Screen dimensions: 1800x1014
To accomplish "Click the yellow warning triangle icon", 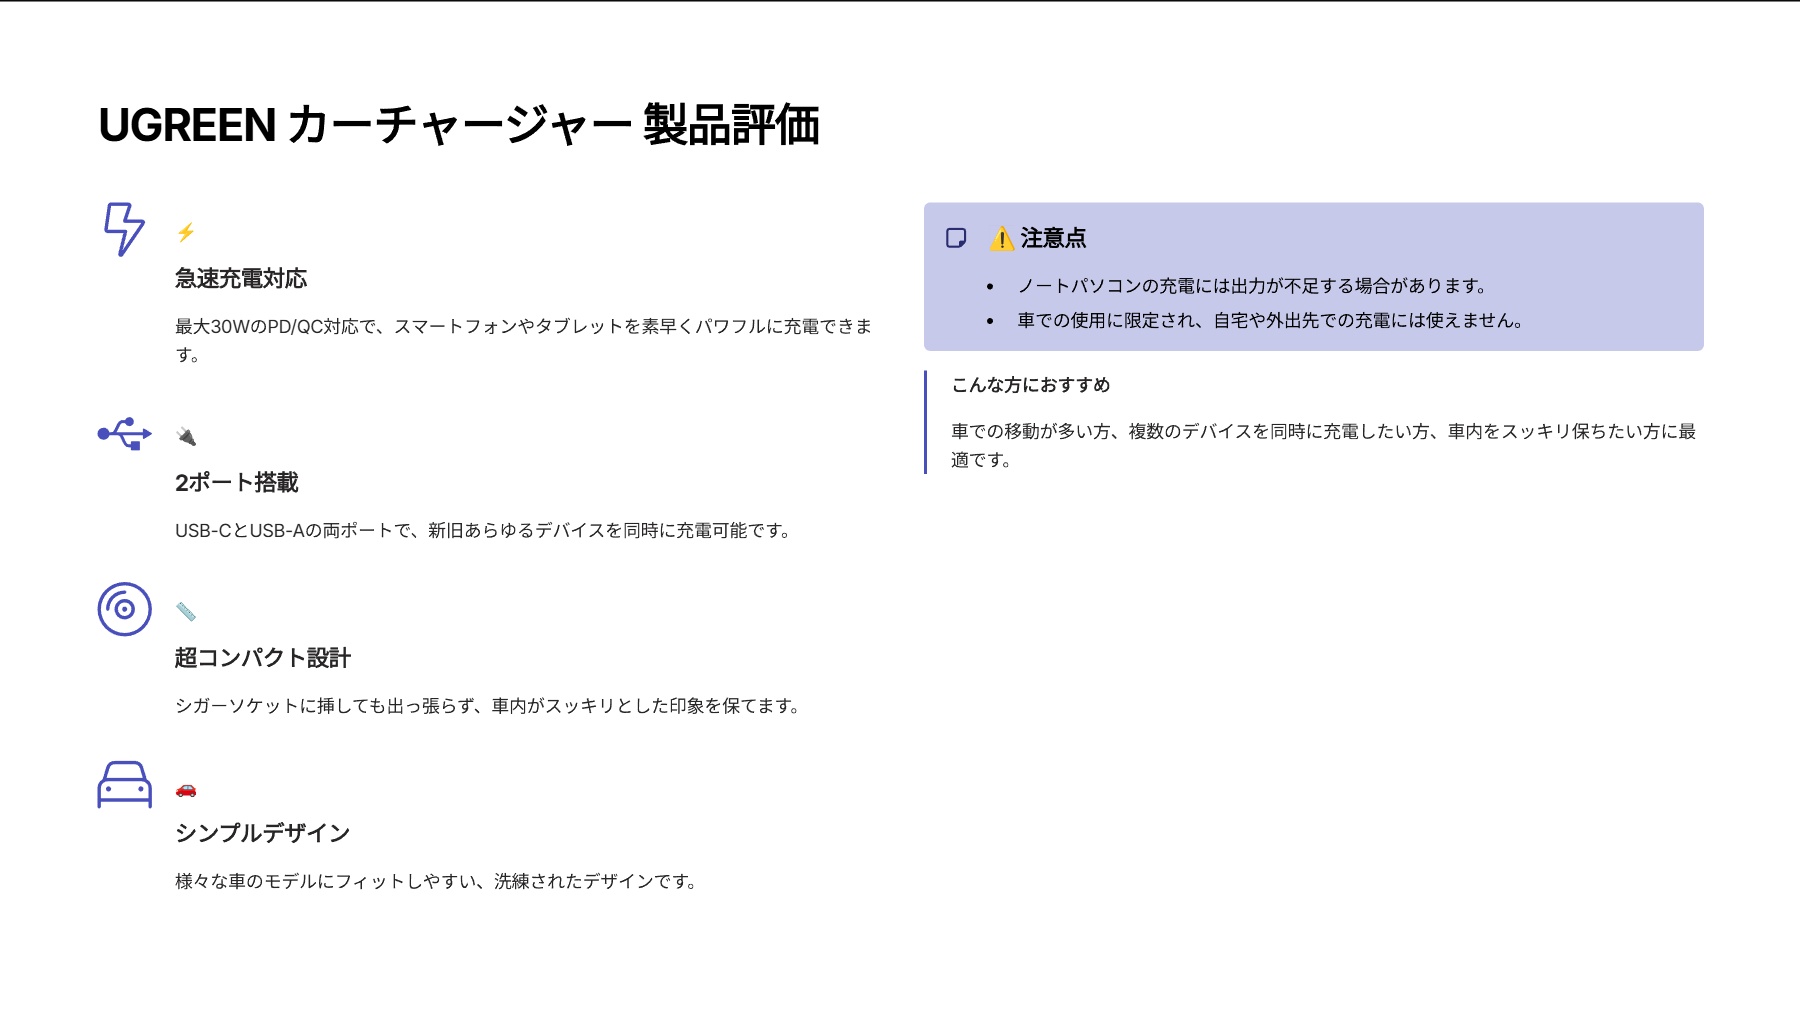I will (1001, 239).
